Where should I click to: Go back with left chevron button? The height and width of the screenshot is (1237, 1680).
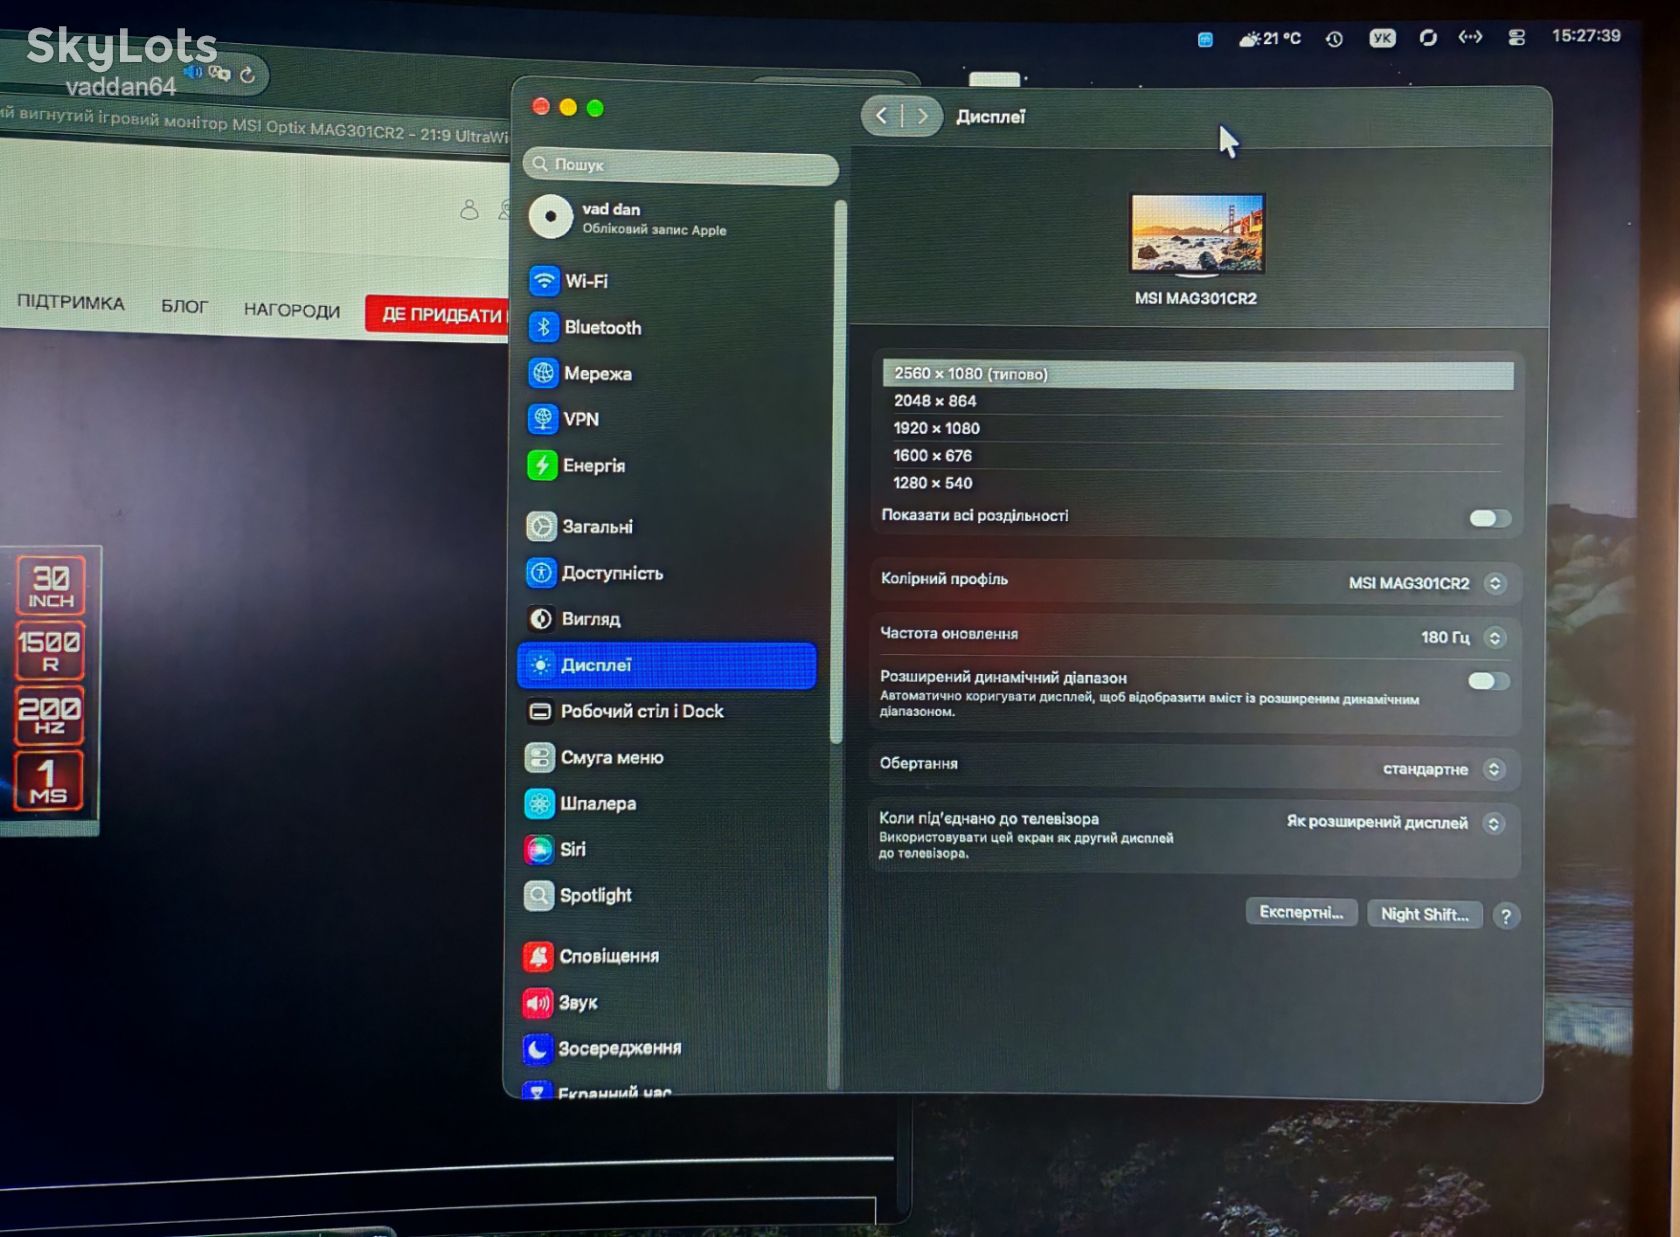tap(881, 116)
